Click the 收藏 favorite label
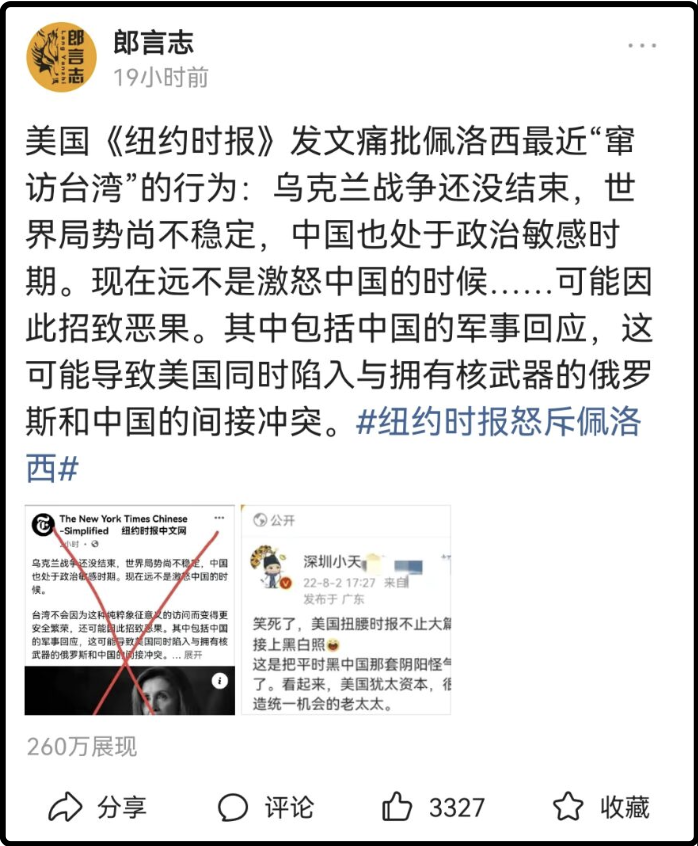This screenshot has width=698, height=846. click(x=625, y=807)
